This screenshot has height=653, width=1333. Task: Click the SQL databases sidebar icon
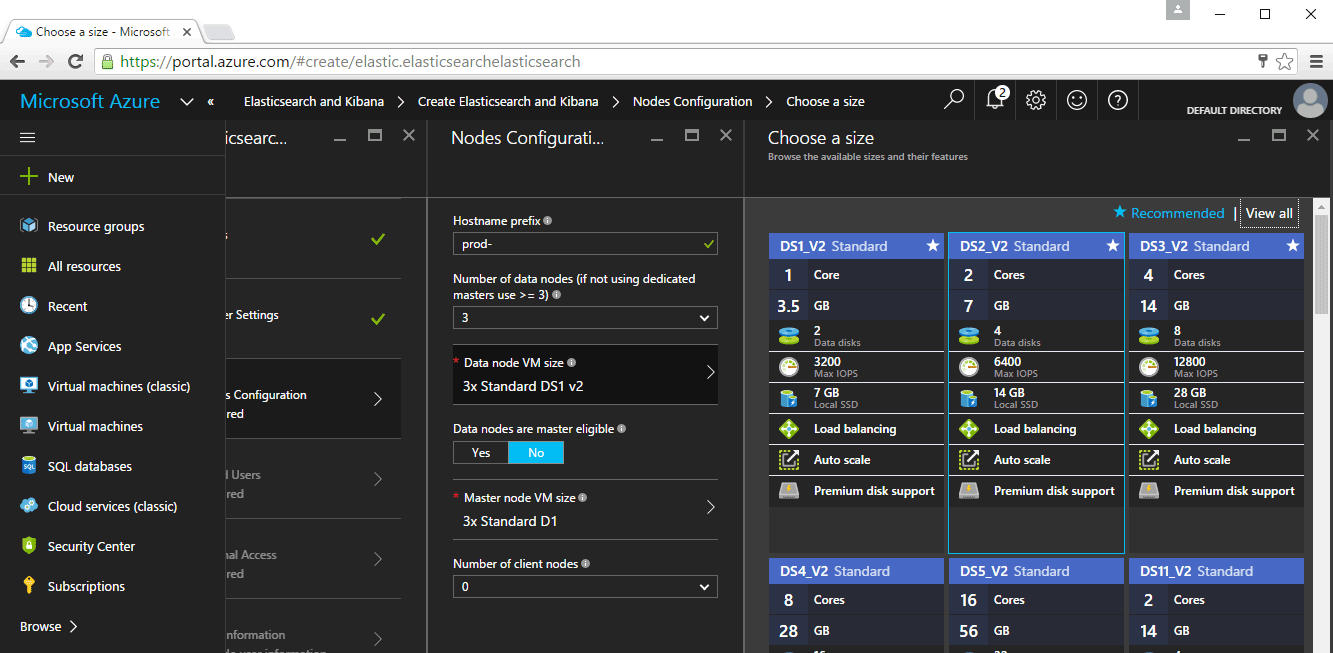tap(30, 465)
